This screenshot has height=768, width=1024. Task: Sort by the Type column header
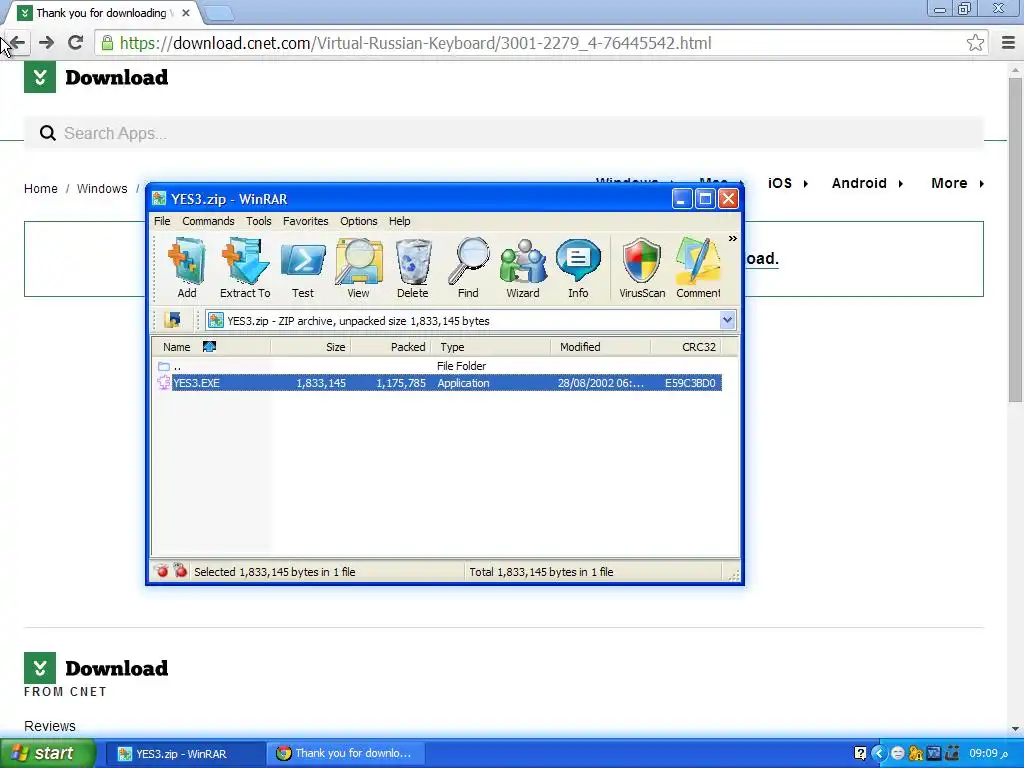point(491,347)
